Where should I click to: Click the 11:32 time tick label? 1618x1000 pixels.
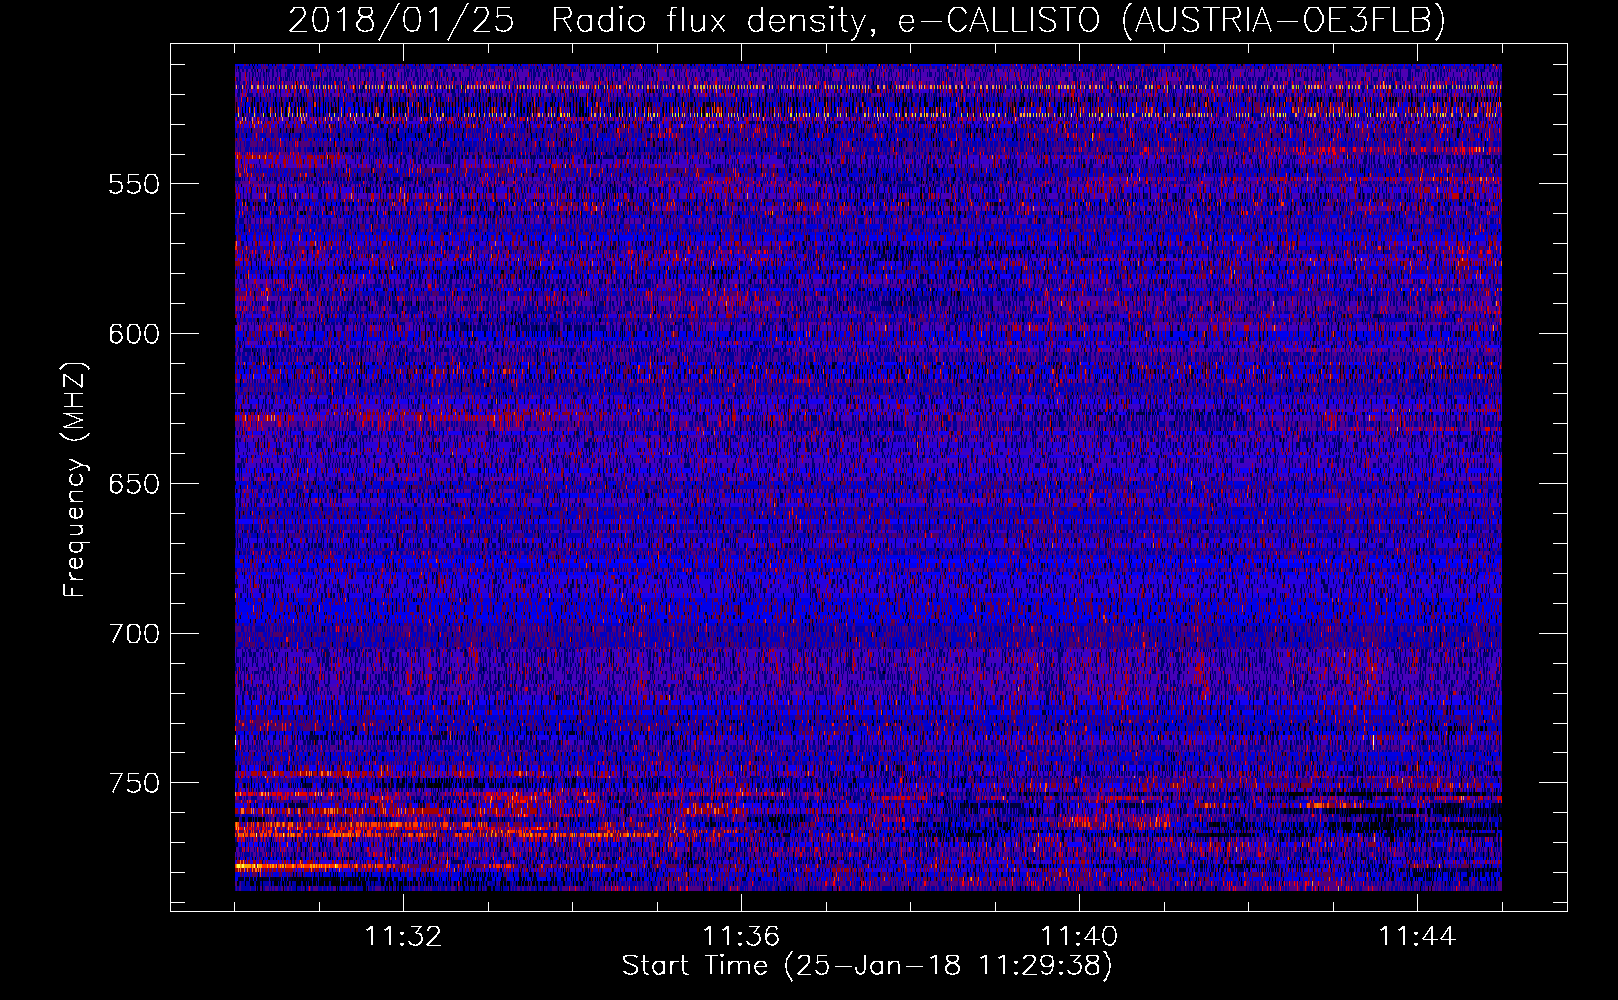point(403,936)
